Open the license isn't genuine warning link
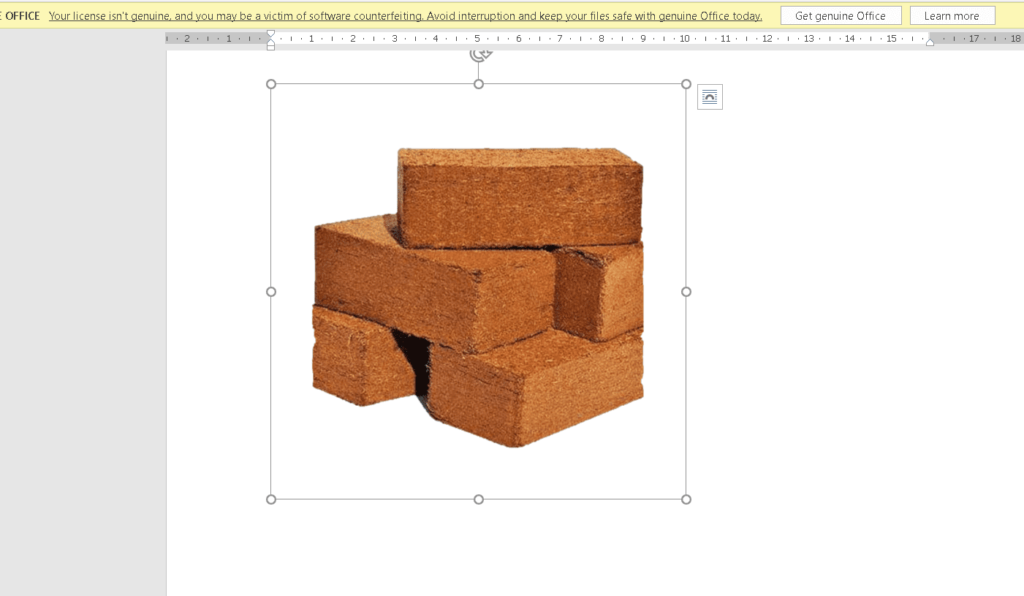The width and height of the screenshot is (1024, 596). tap(405, 16)
